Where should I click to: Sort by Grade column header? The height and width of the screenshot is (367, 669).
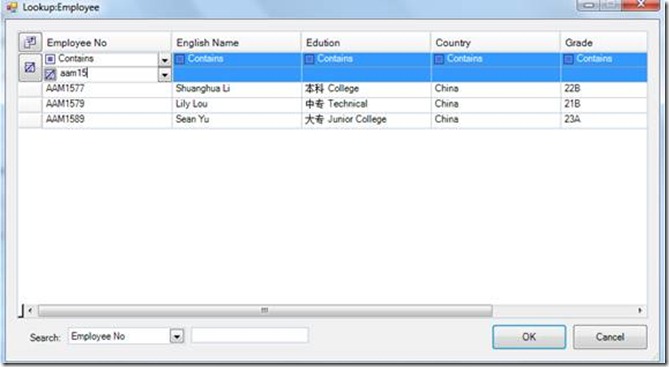(604, 43)
